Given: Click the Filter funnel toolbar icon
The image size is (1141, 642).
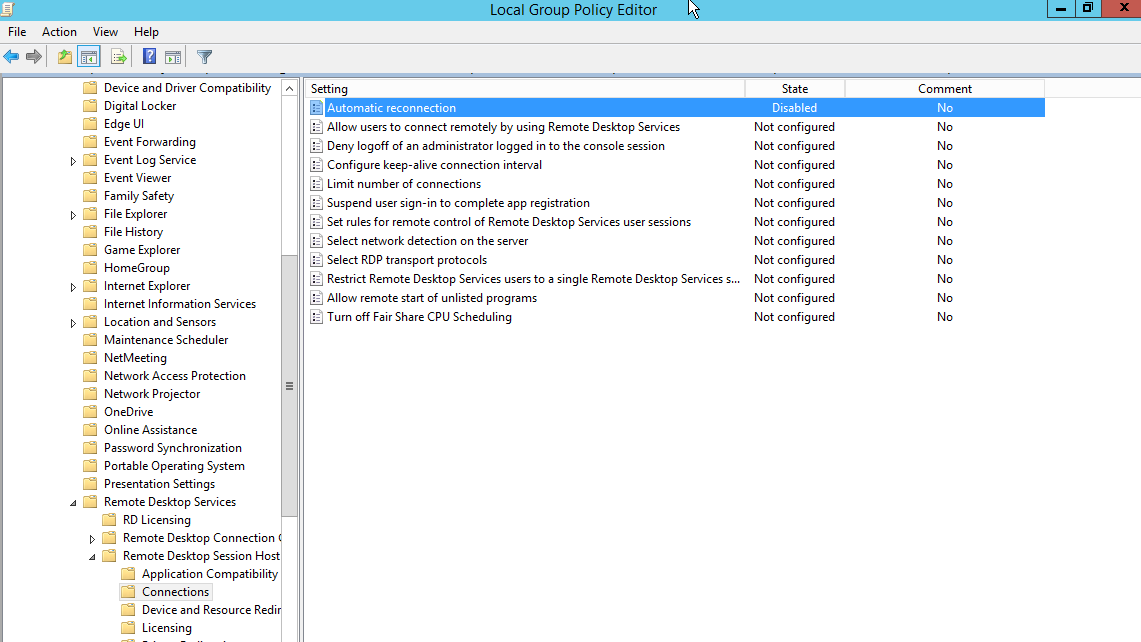Looking at the screenshot, I should pyautogui.click(x=204, y=57).
